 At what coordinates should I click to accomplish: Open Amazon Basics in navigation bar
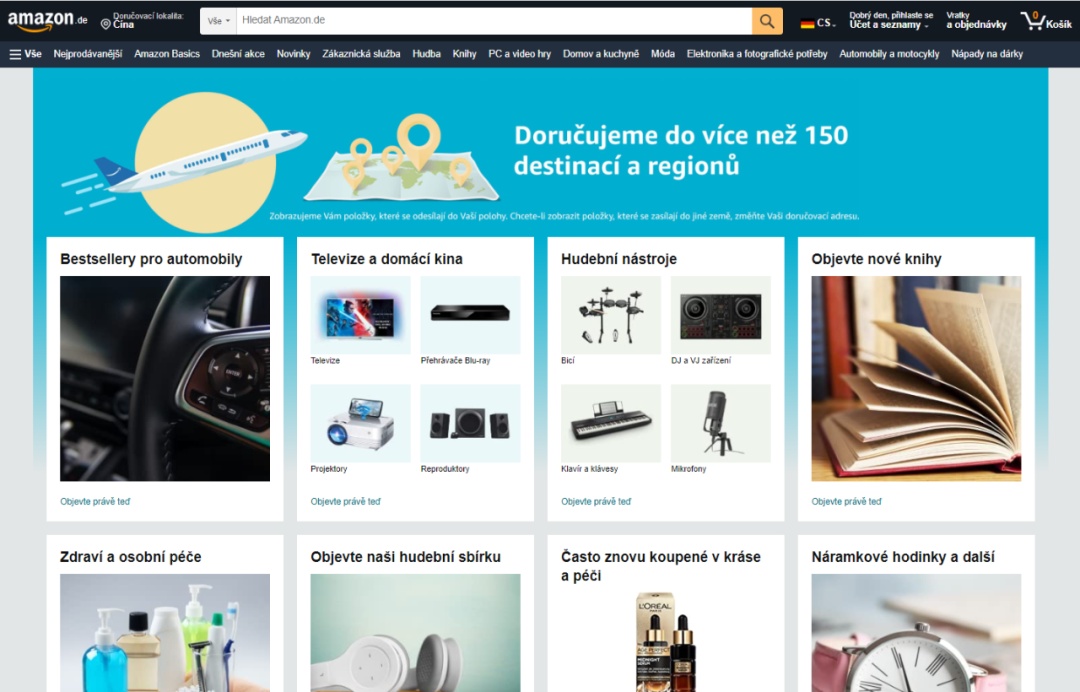coord(167,54)
